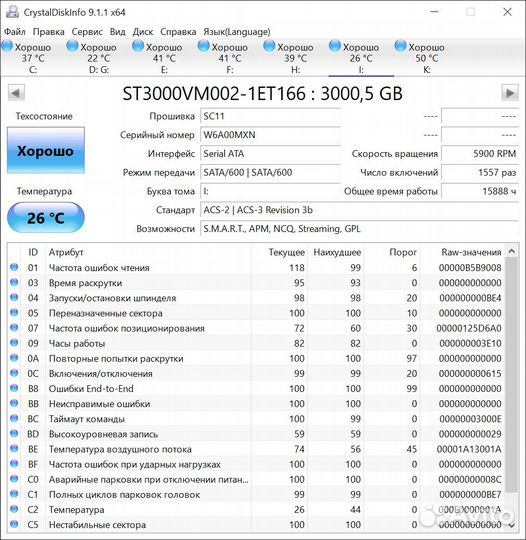The image size is (526, 540).
Task: Click the SATA/600 transfer mode field
Action: (270, 172)
